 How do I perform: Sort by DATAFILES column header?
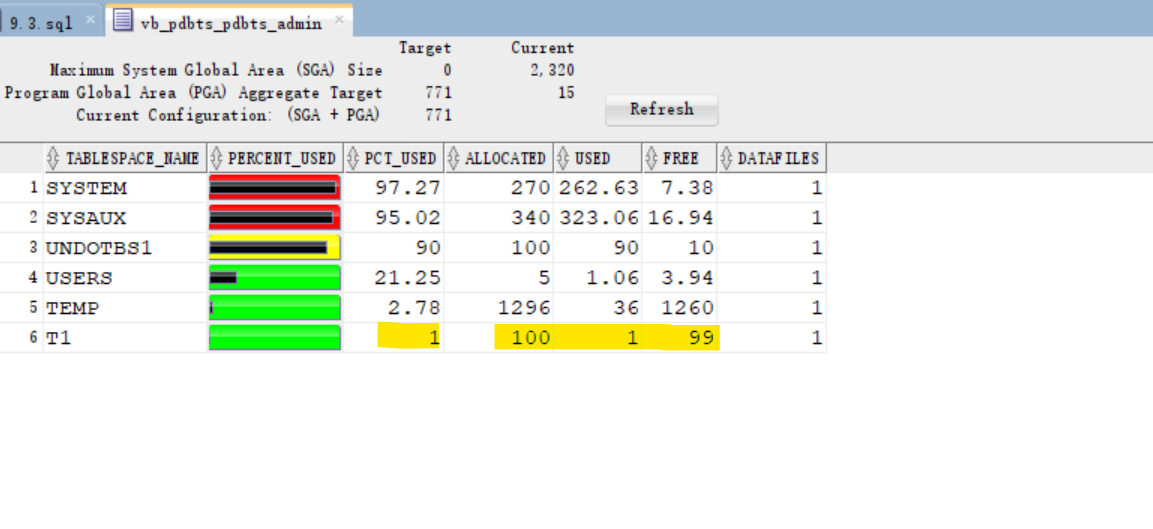[771, 158]
